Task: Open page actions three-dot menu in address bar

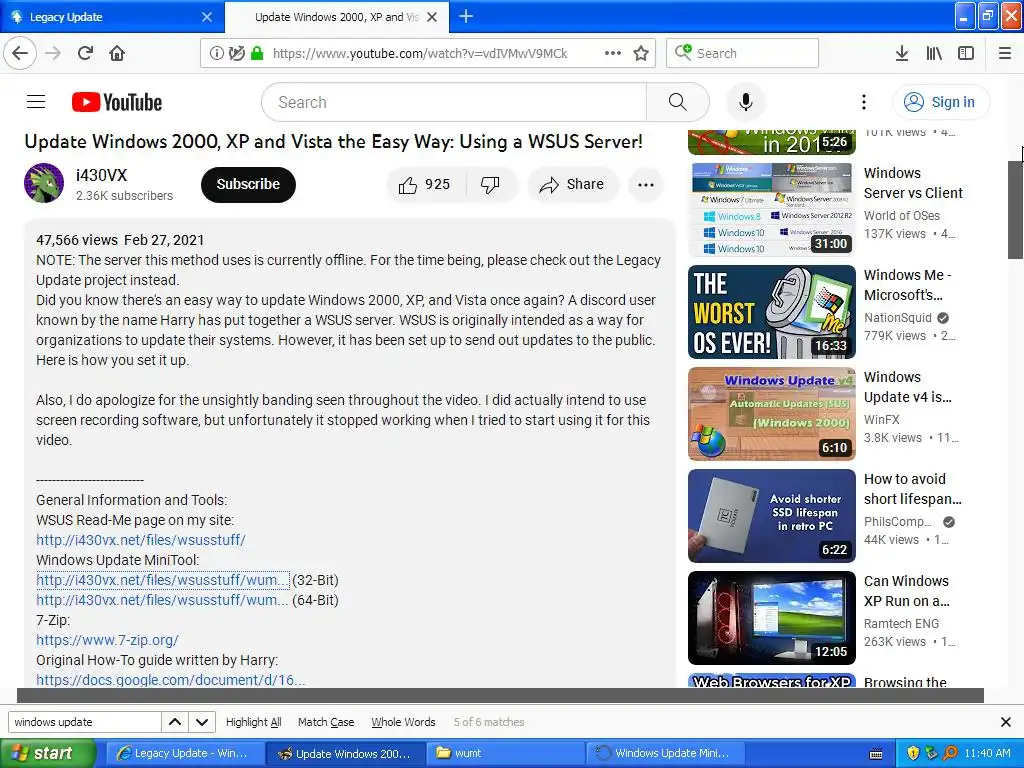Action: tap(613, 53)
